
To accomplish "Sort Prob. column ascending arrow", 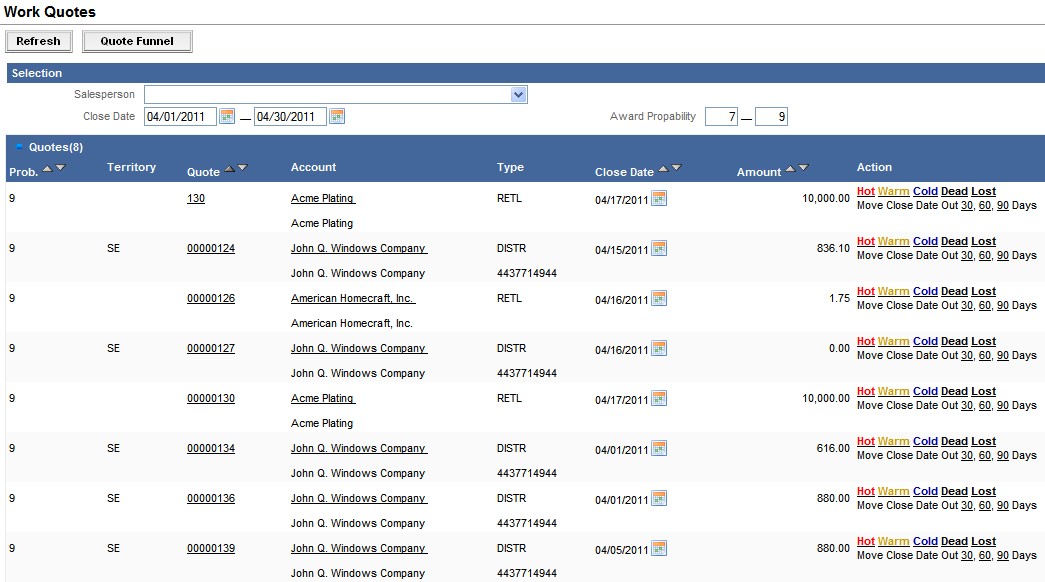I will point(47,168).
